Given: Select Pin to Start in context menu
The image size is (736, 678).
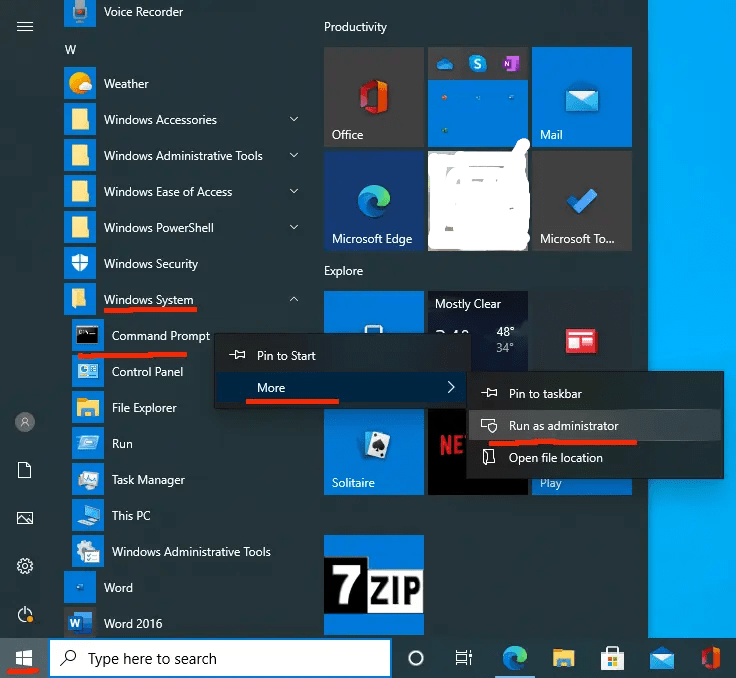Looking at the screenshot, I should tap(343, 355).
